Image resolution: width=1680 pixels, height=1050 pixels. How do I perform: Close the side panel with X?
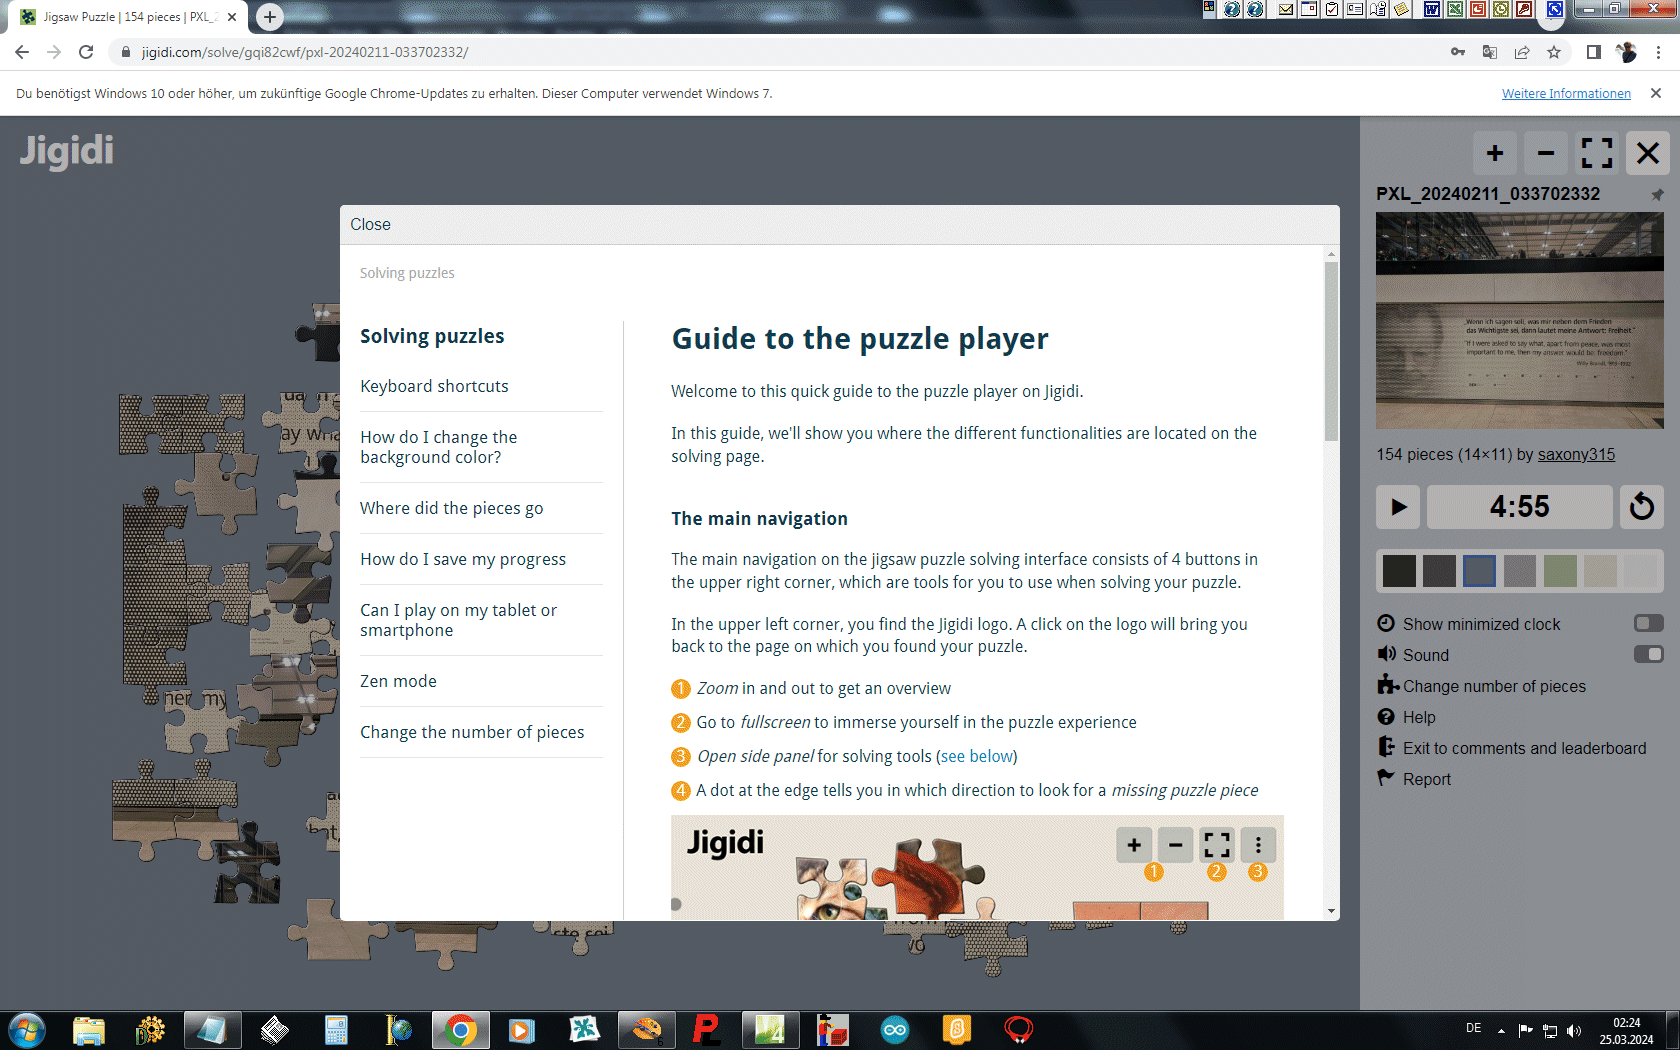pos(1648,154)
